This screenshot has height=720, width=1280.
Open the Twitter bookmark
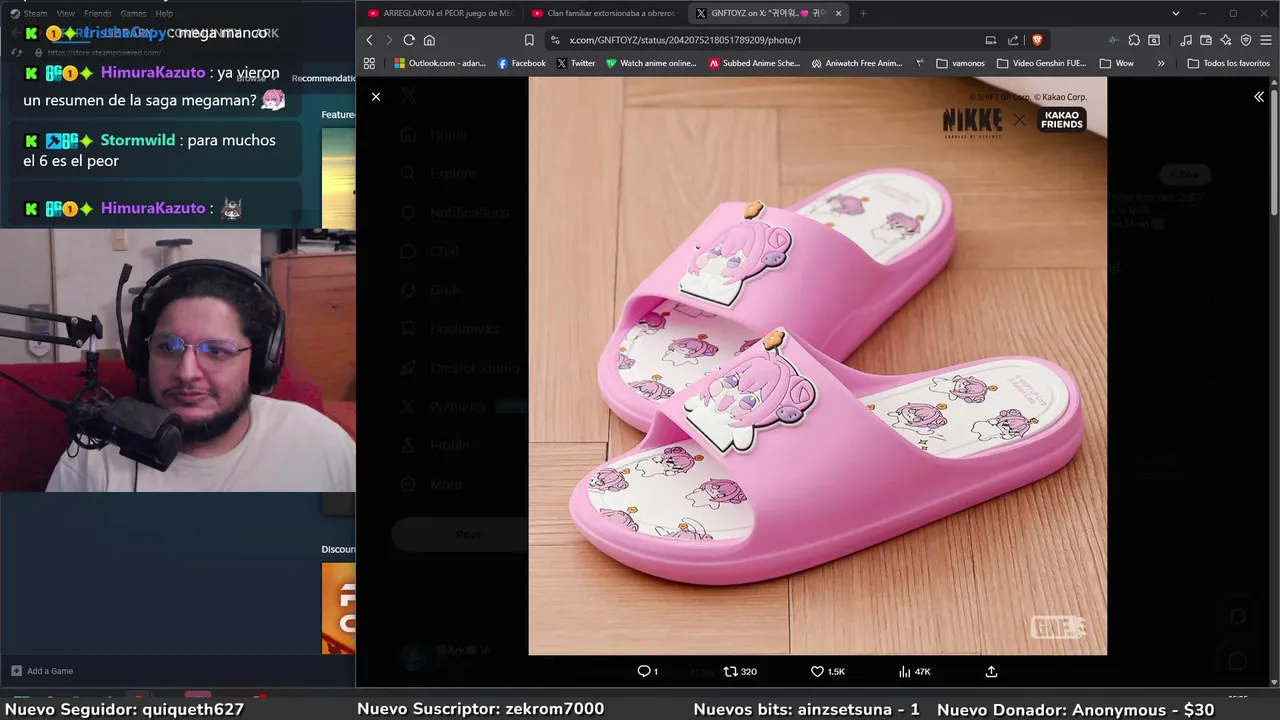576,63
